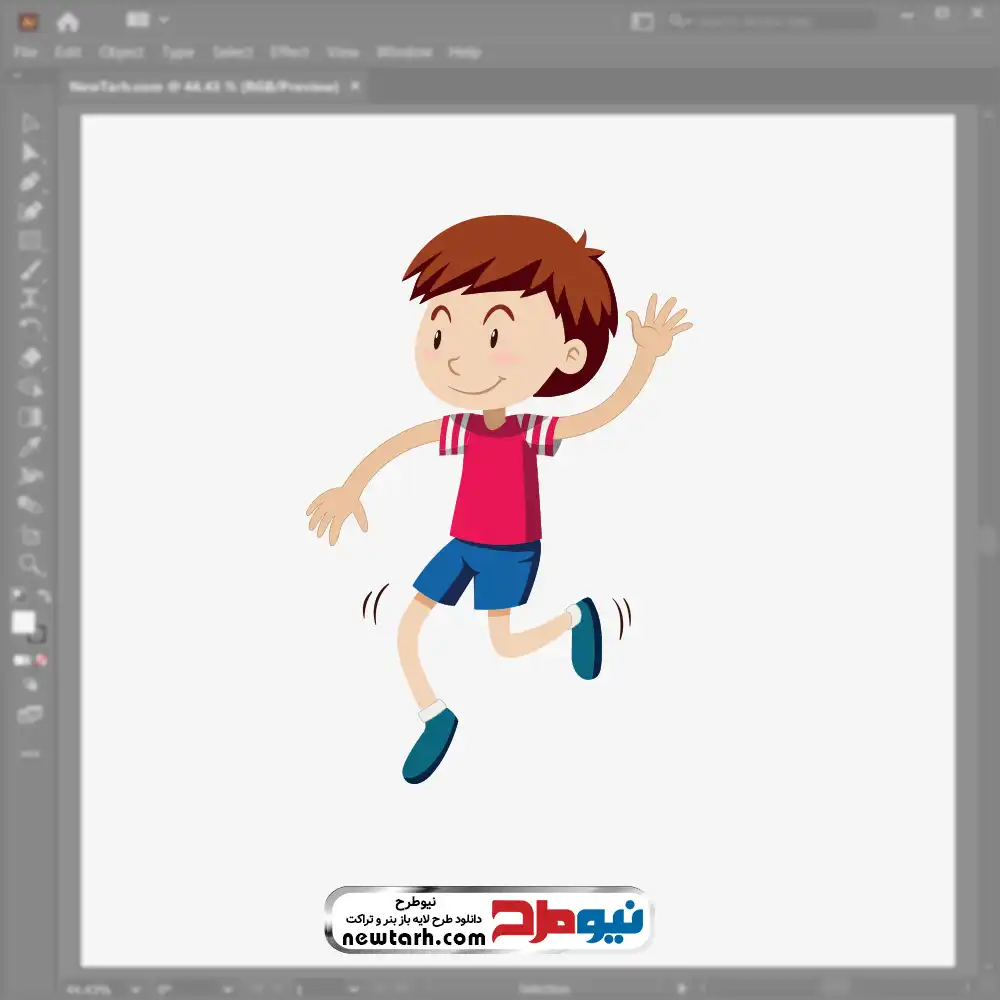Image resolution: width=1000 pixels, height=1000 pixels.
Task: Click the search field in top bar
Action: coord(770,21)
